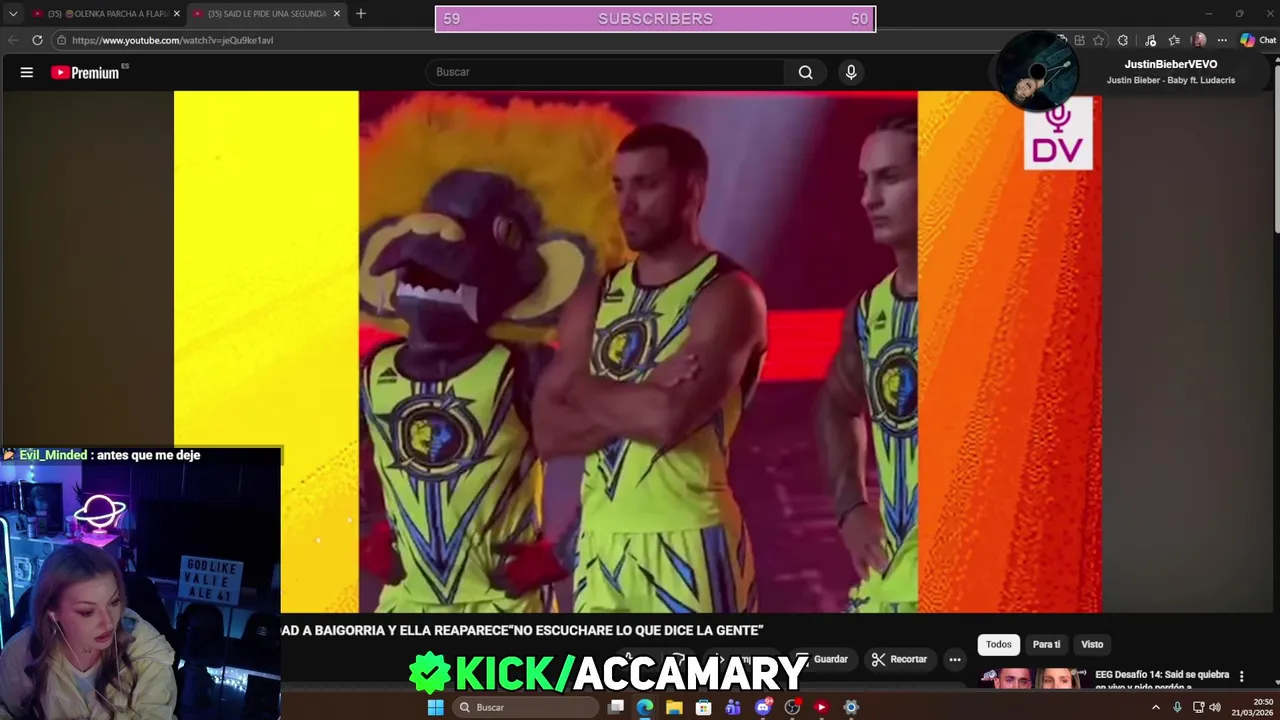
Task: Open Microsoft Store from the taskbar
Action: click(703, 707)
